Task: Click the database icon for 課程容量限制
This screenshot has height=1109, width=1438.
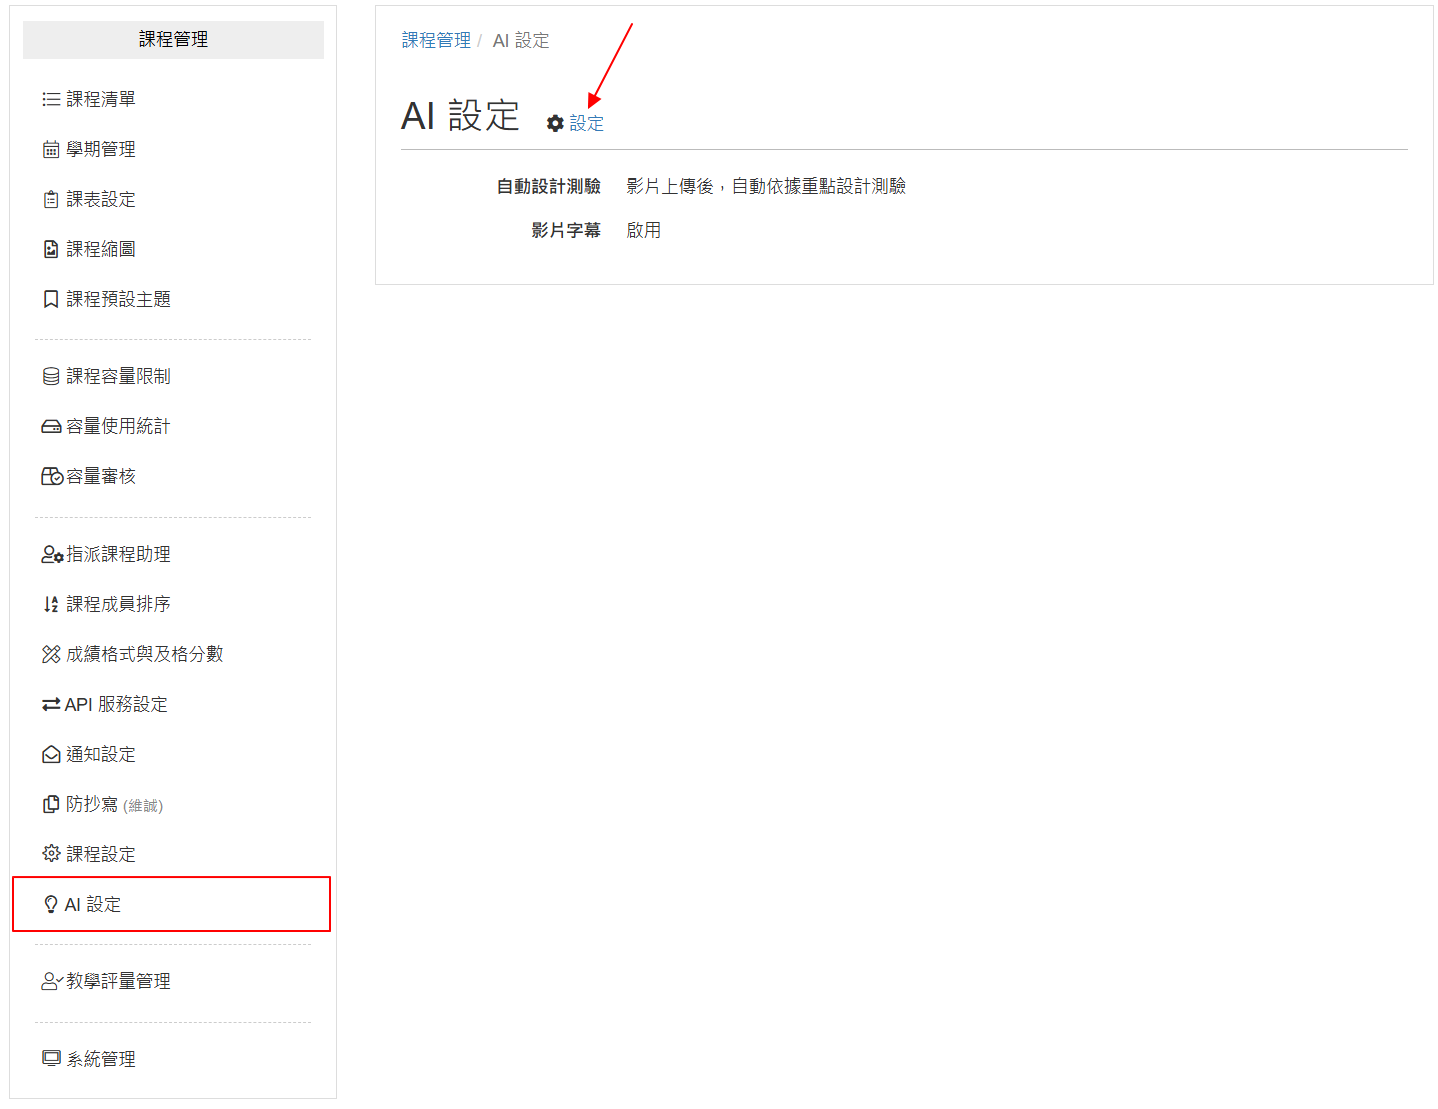Action: click(51, 376)
